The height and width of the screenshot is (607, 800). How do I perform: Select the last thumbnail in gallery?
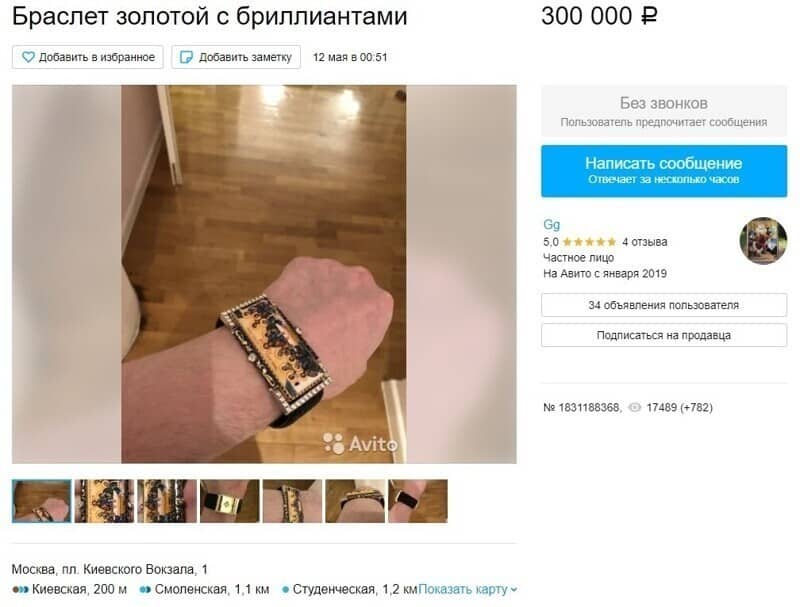[418, 501]
